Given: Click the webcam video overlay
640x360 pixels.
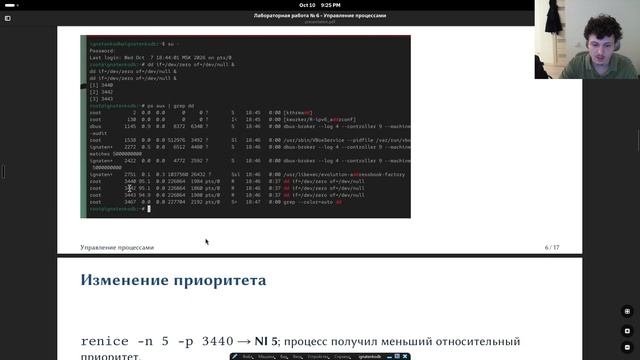Looking at the screenshot, I should point(587,39).
